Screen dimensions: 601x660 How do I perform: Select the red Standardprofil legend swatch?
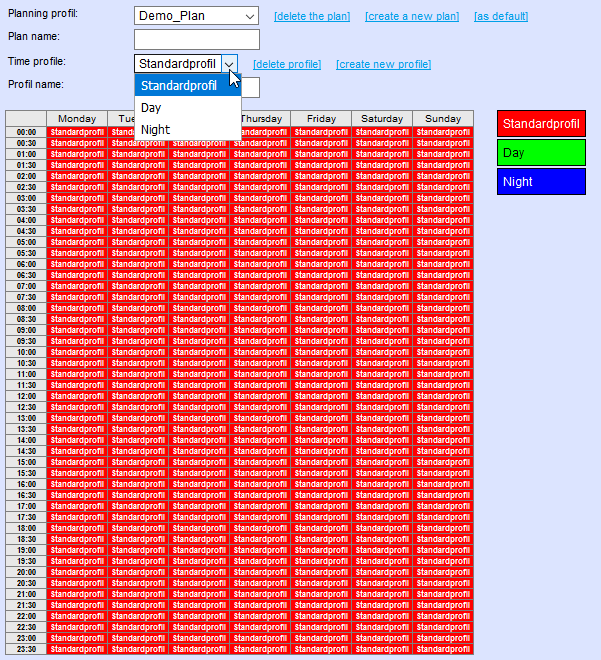coord(541,124)
